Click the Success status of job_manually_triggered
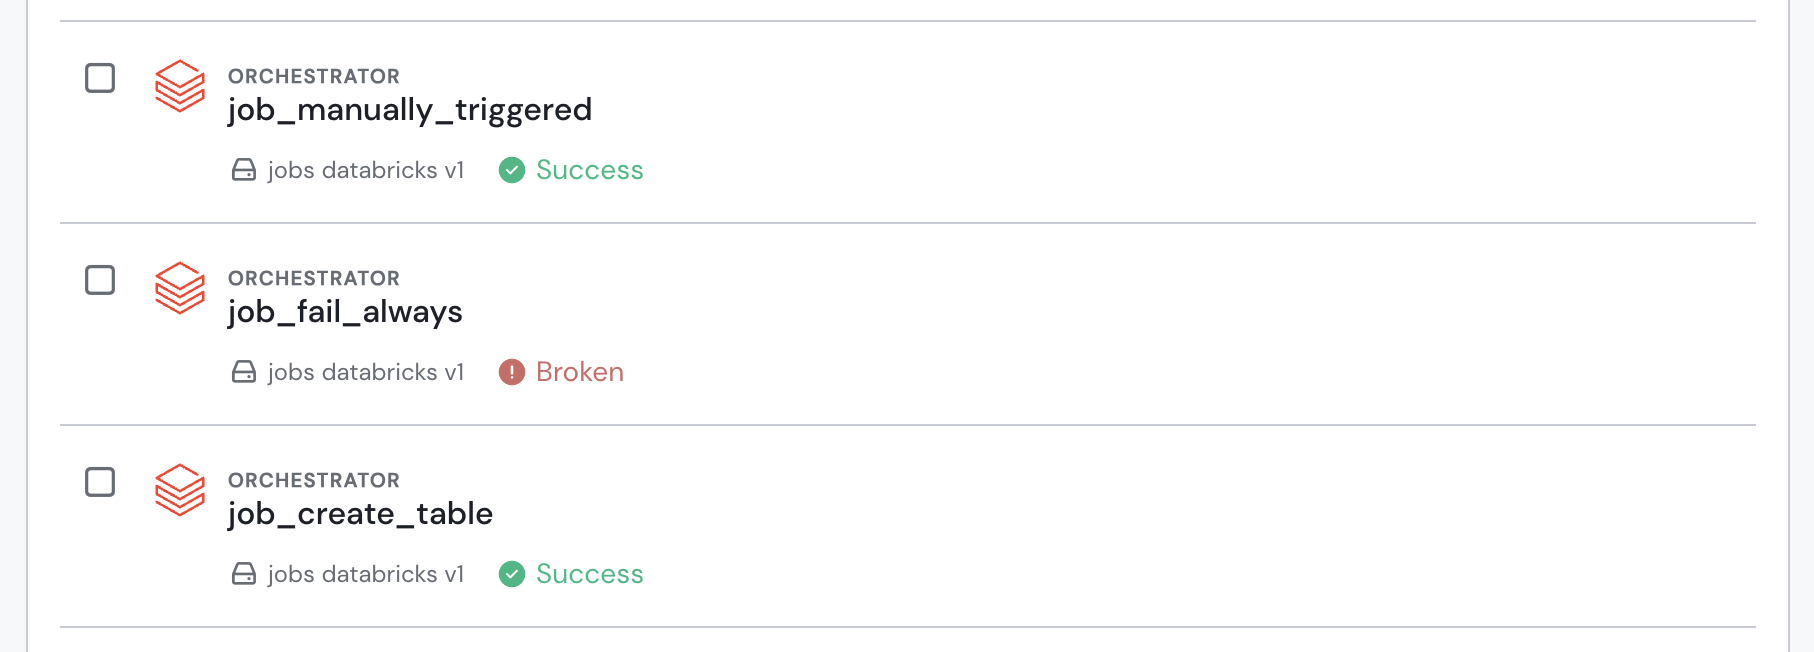Screen dimensions: 1814x652 point(589,170)
